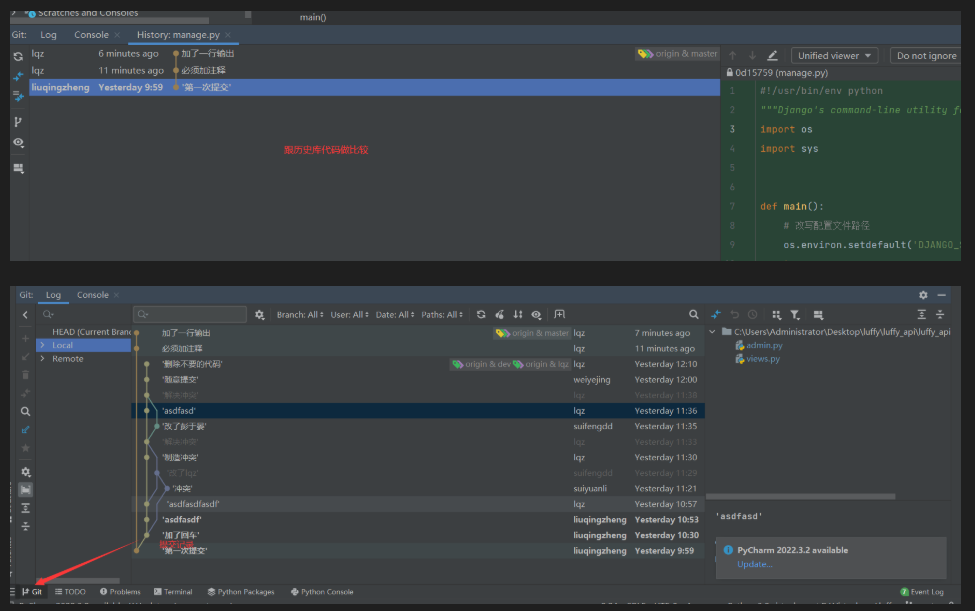
Task: Close the History: manage.py tab
Action: click(228, 35)
